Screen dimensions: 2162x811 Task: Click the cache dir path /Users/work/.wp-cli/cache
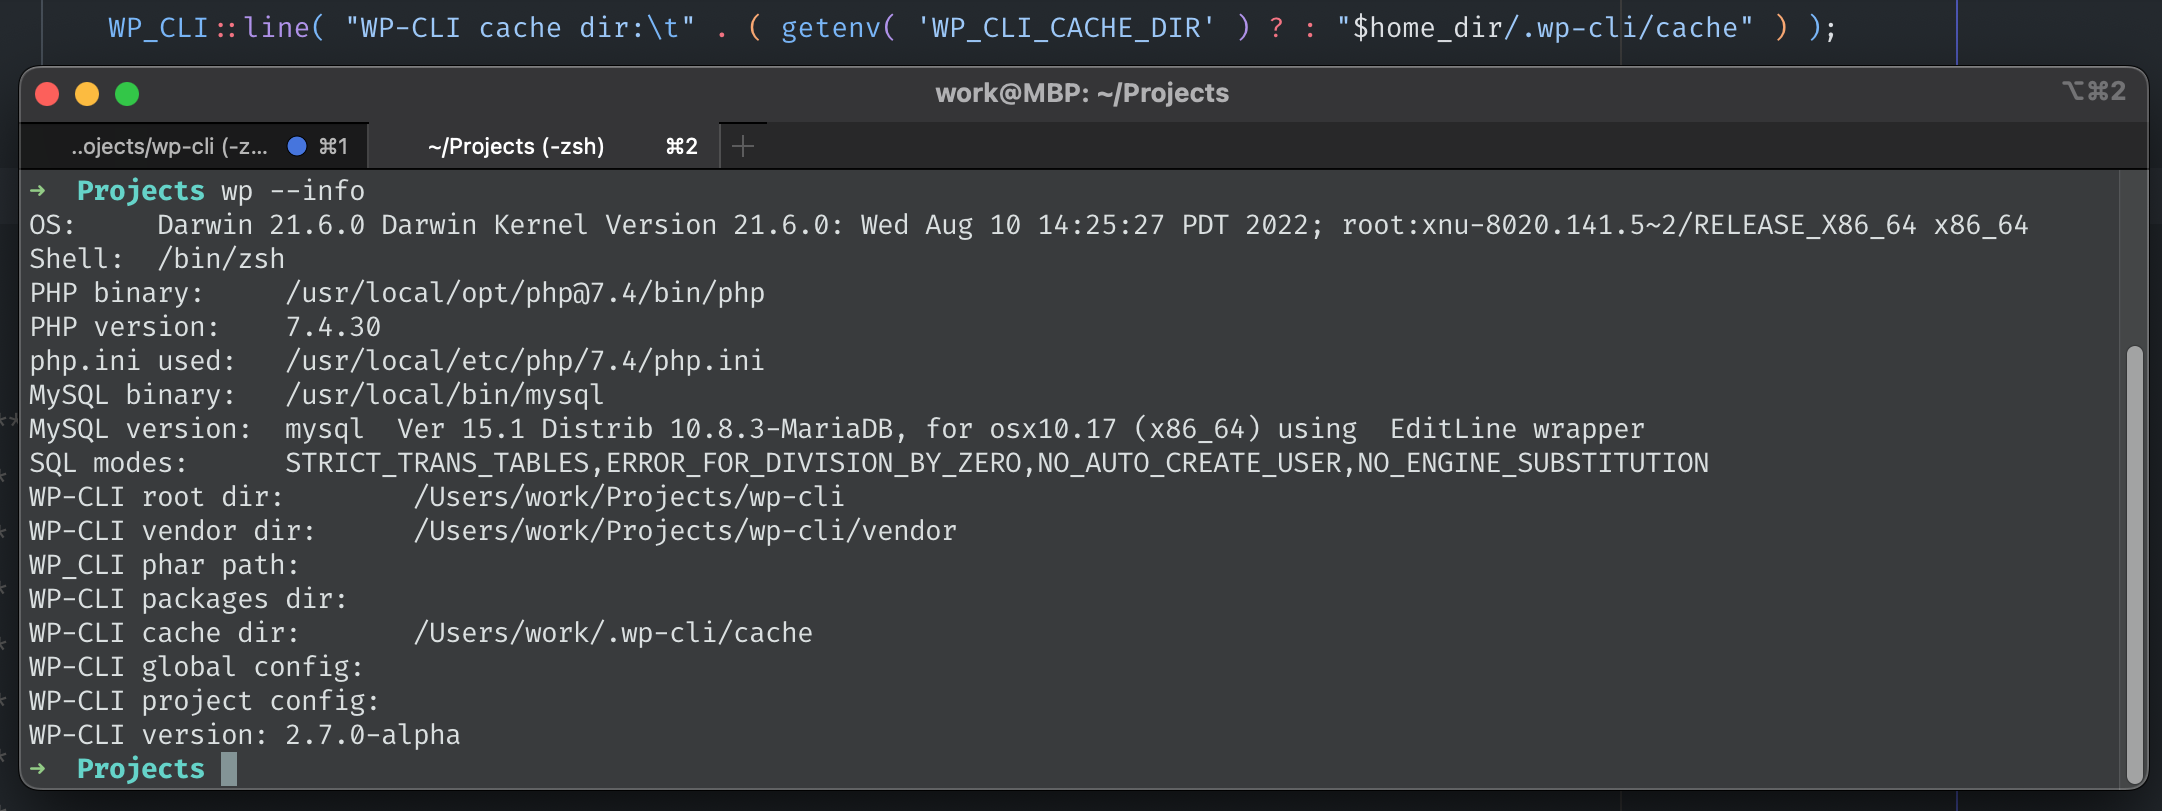pos(614,632)
